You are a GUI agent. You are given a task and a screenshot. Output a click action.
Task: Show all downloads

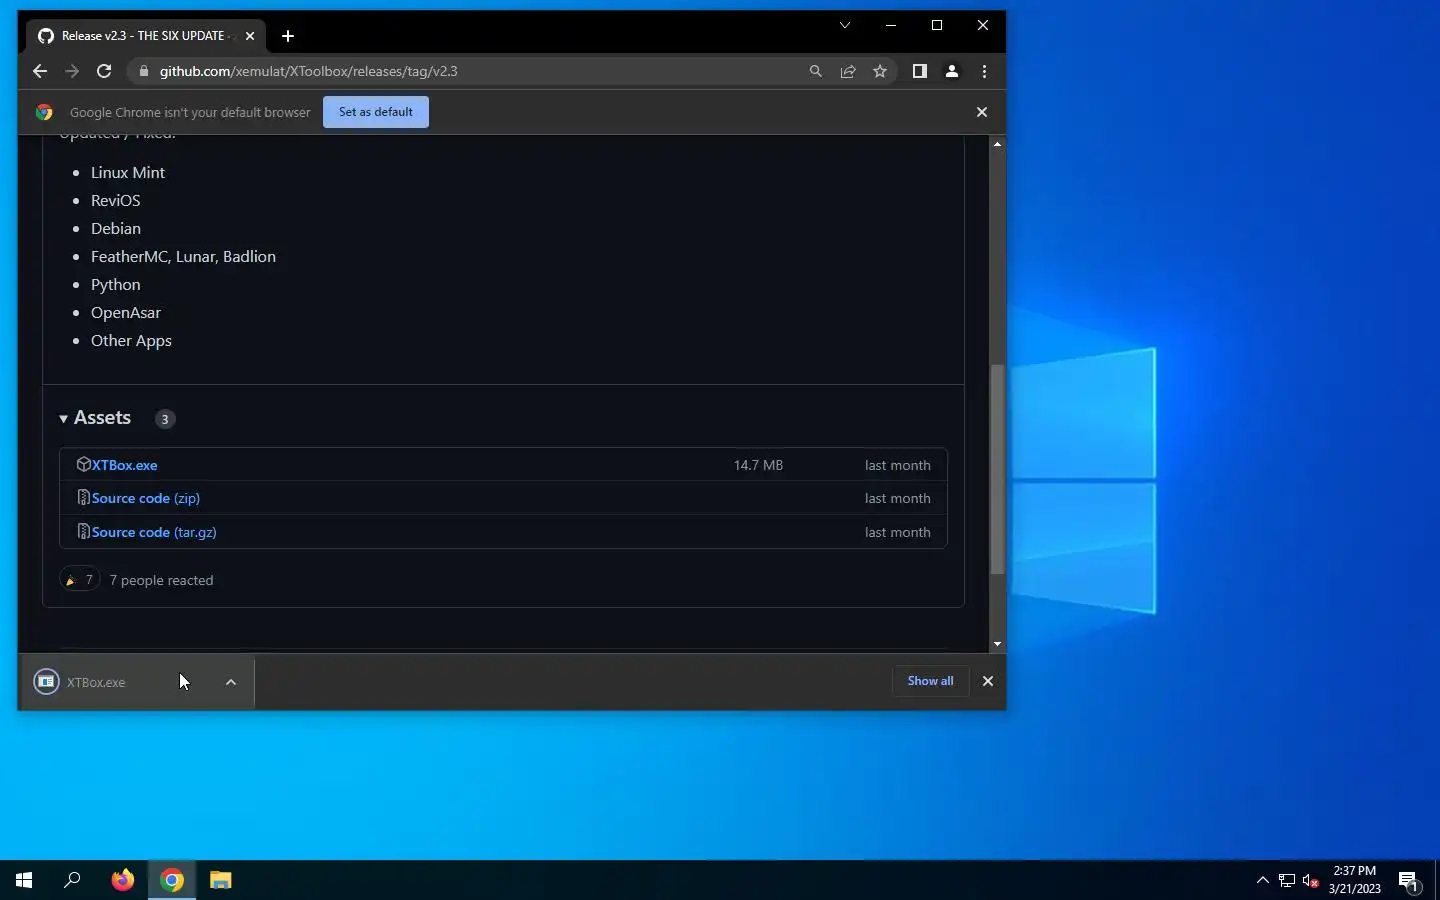[930, 681]
